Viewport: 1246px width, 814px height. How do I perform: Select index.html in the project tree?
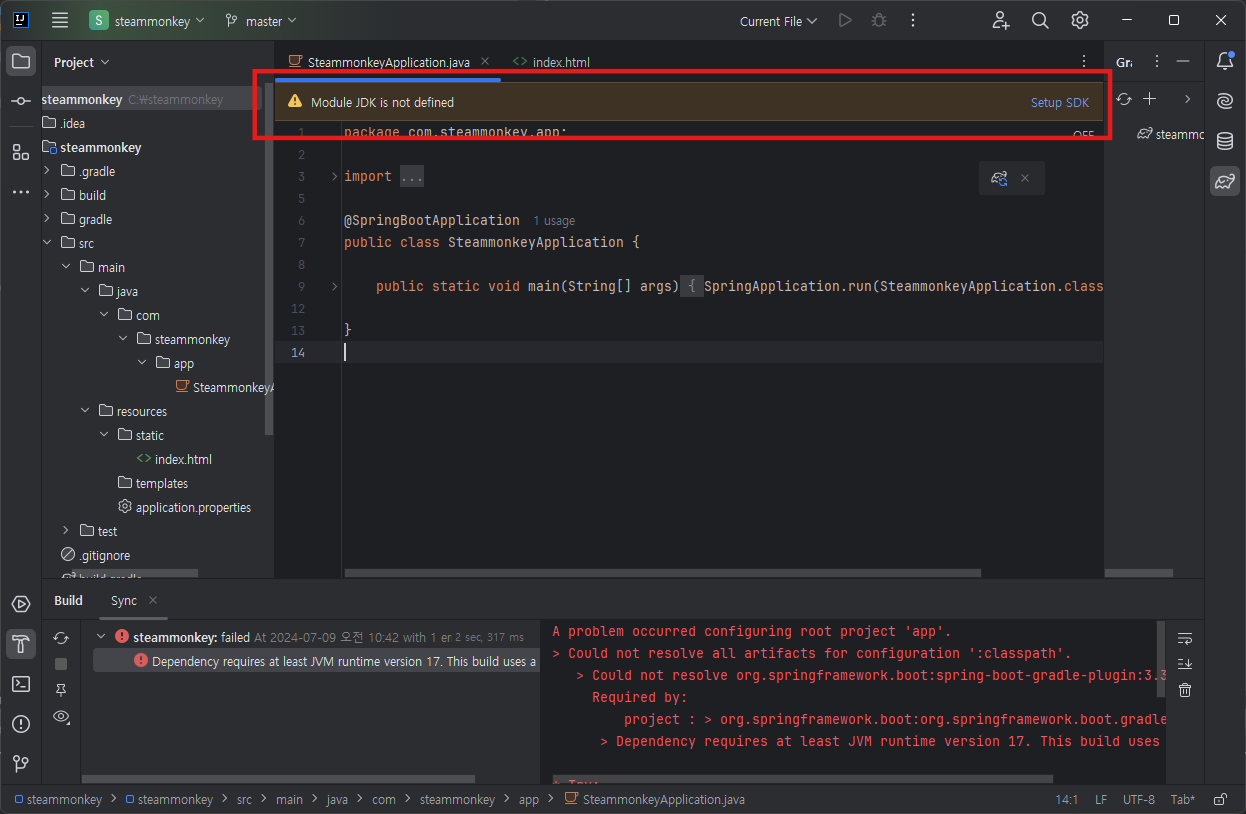tap(174, 459)
